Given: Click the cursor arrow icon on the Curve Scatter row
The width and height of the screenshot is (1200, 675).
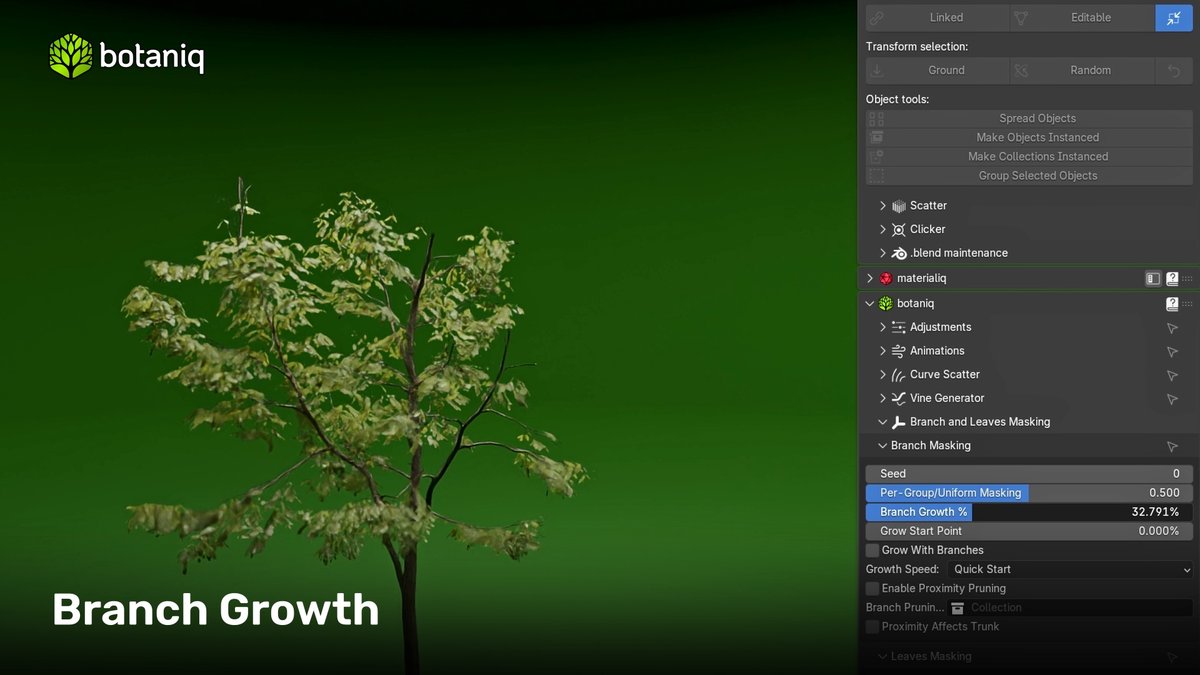Looking at the screenshot, I should coord(1172,375).
